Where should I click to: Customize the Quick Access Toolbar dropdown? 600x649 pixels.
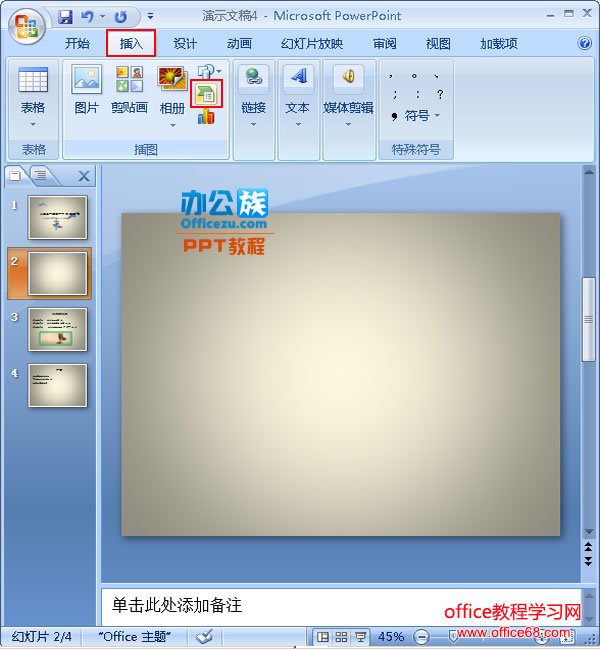(x=150, y=17)
